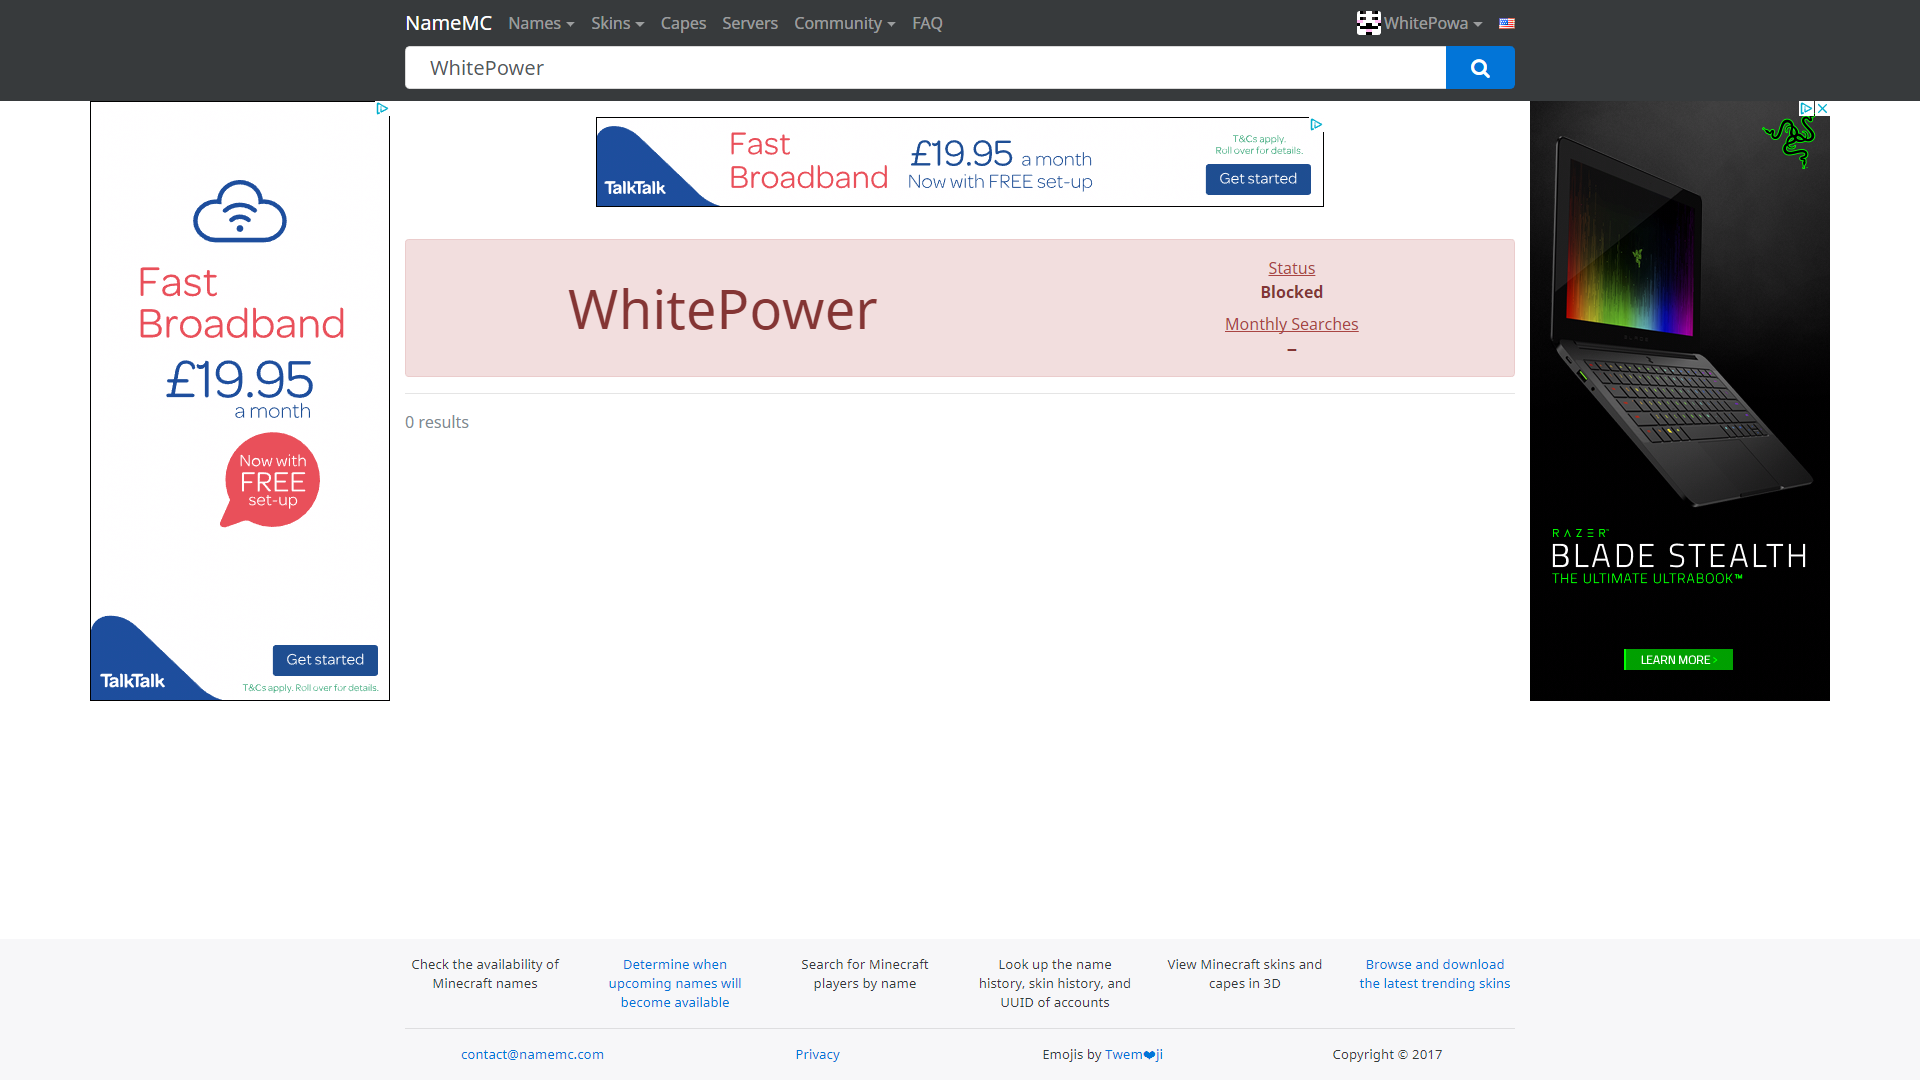
Task: Click the blue search magnifier button
Action: coord(1479,68)
